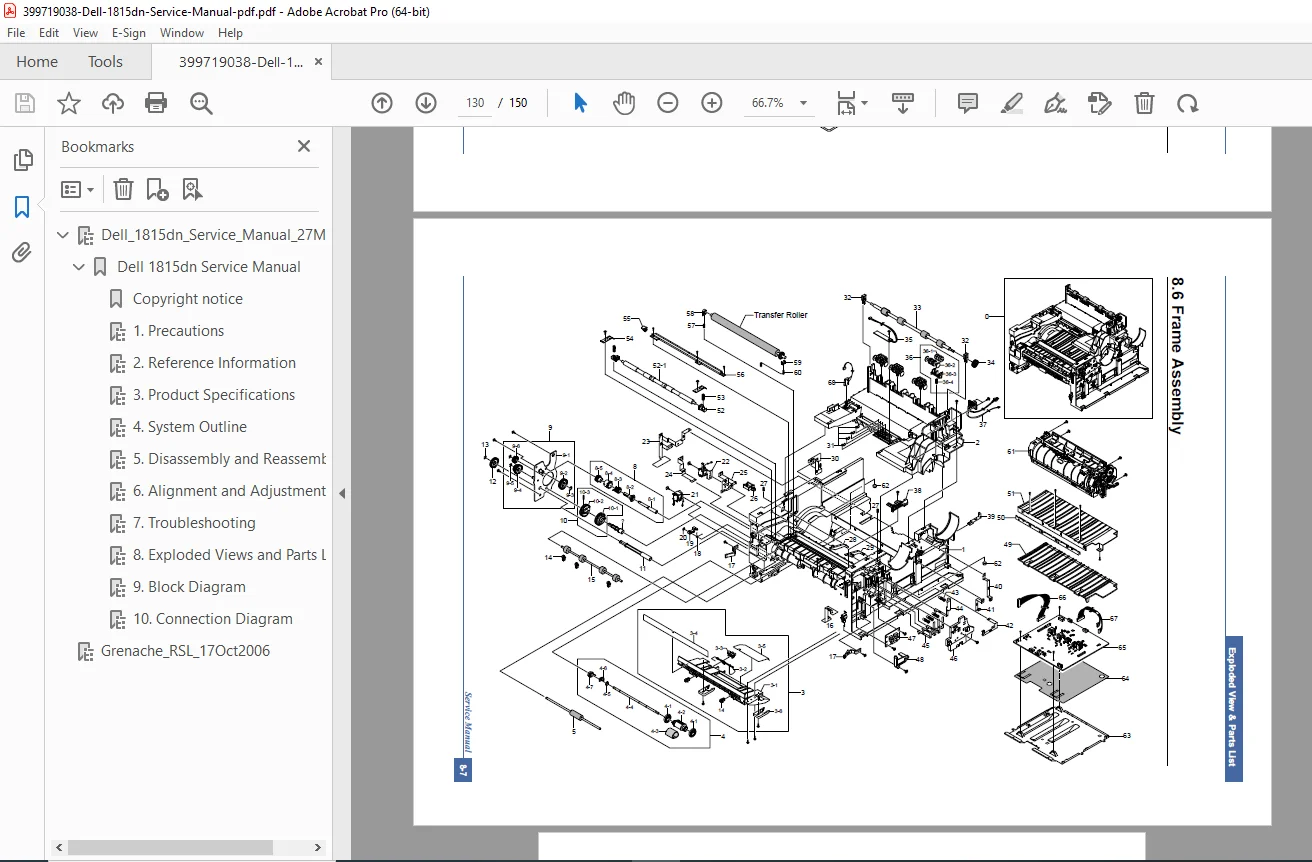Activate the Hand pan tool
The height and width of the screenshot is (862, 1312).
click(624, 103)
